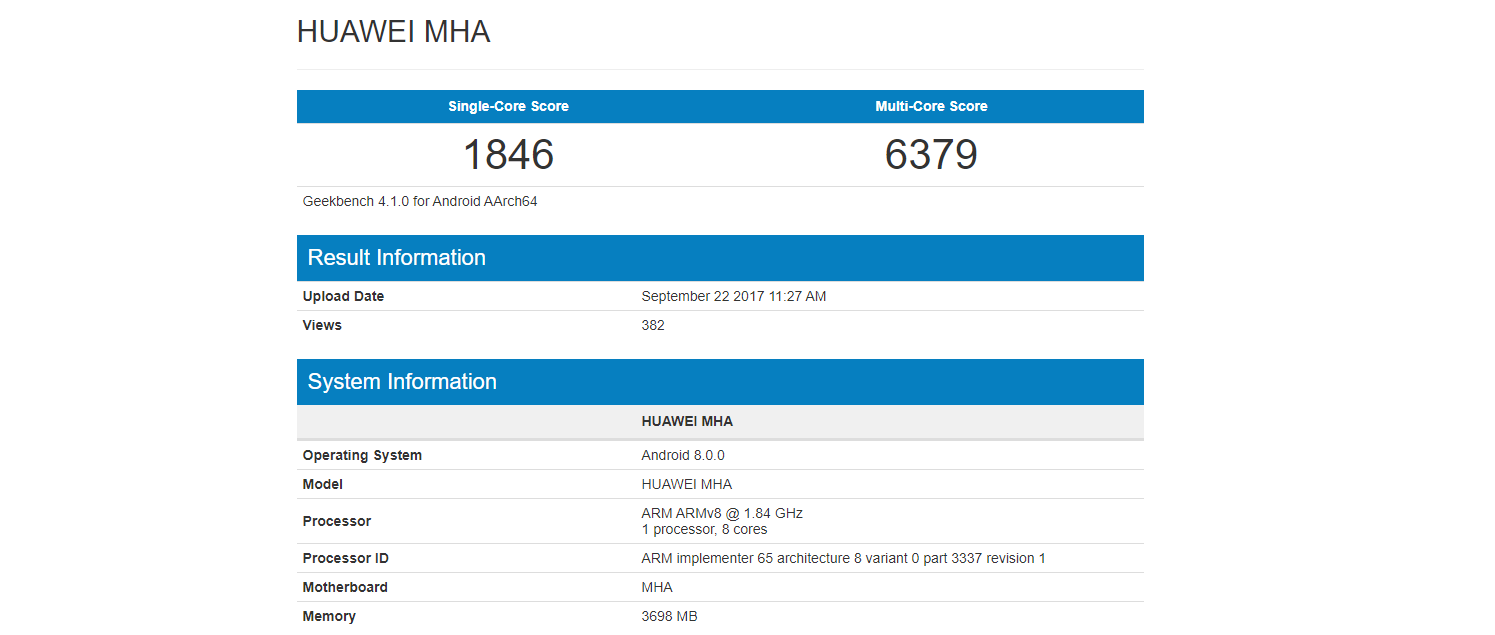Select the ARM implementer 65 architecture value
This screenshot has width=1495, height=635.
[x=844, y=558]
